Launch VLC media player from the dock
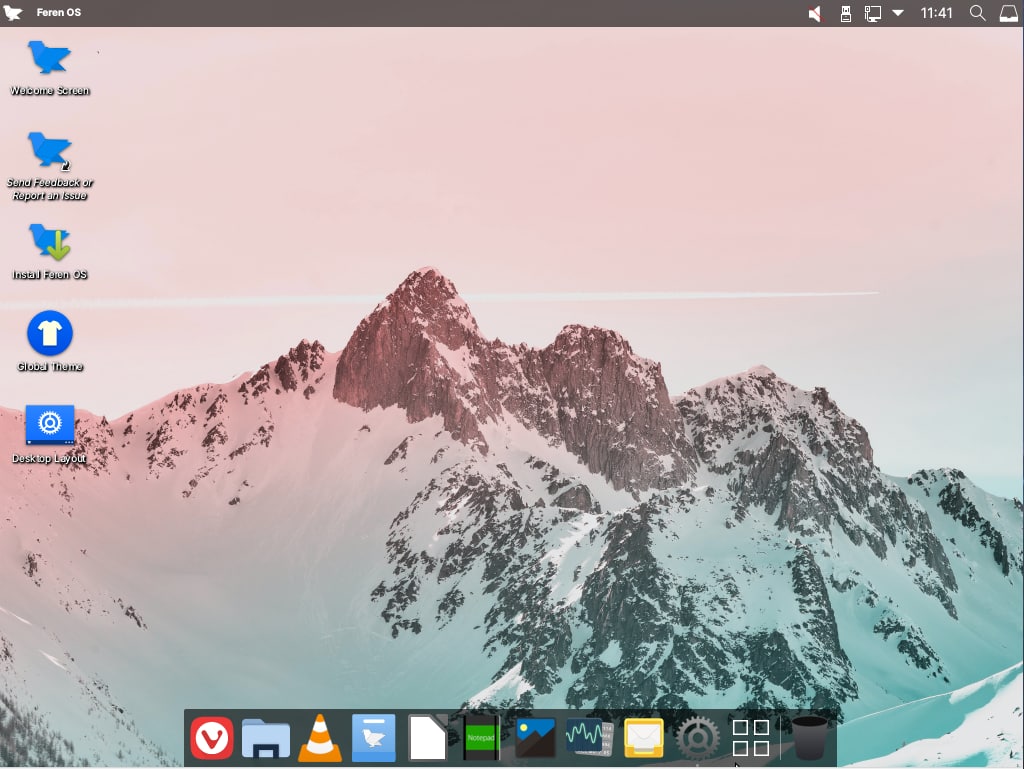The height and width of the screenshot is (769, 1024). (320, 738)
